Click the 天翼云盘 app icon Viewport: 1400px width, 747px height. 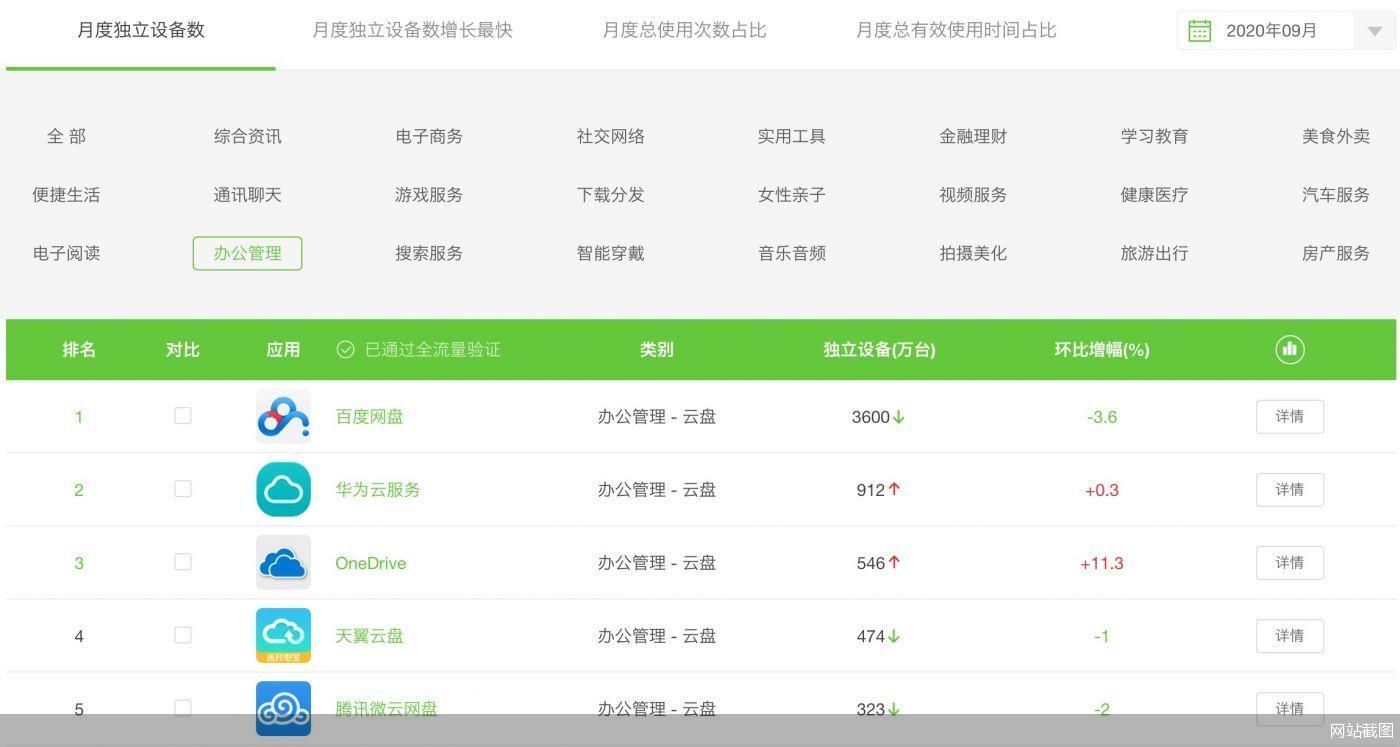tap(283, 635)
